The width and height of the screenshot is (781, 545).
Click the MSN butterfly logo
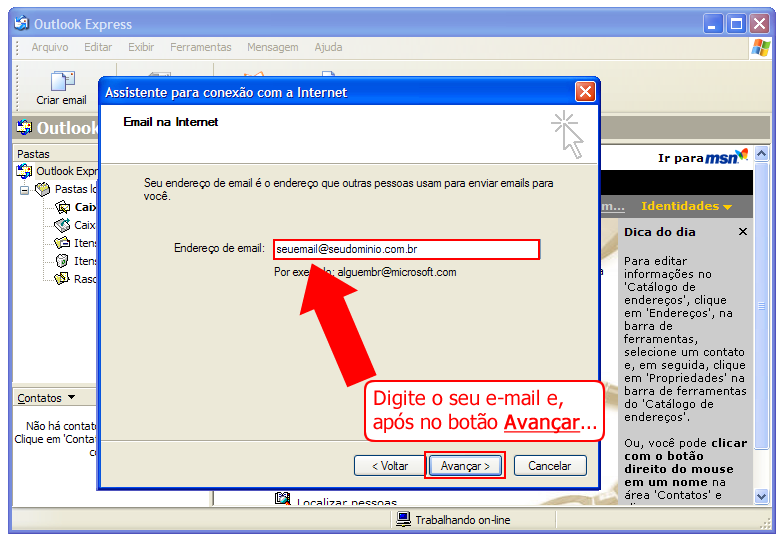[x=742, y=155]
